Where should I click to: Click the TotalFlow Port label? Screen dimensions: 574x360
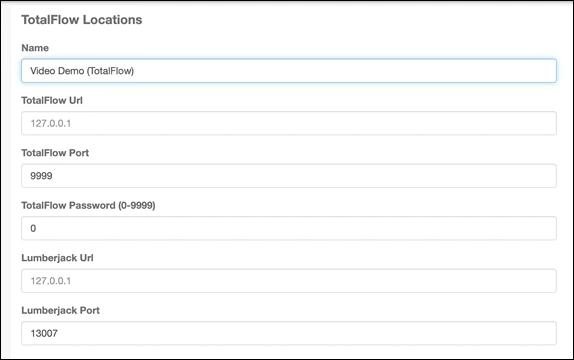coord(55,153)
